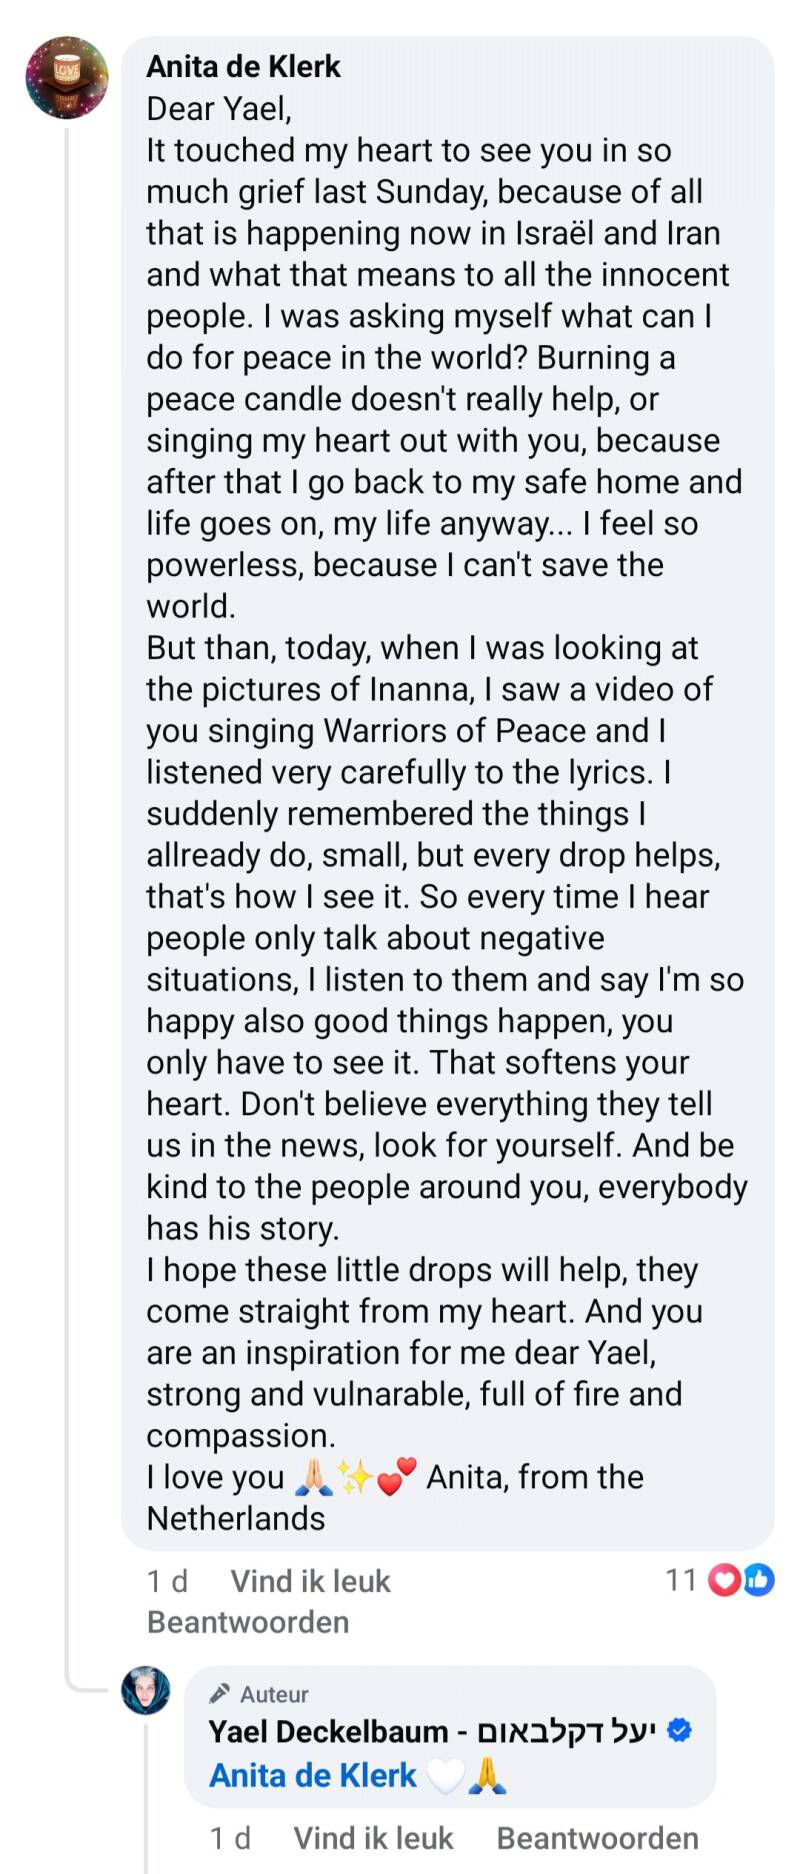Click the 1 d timestamp on Yael's reply
The image size is (800, 1874).
click(x=230, y=1838)
